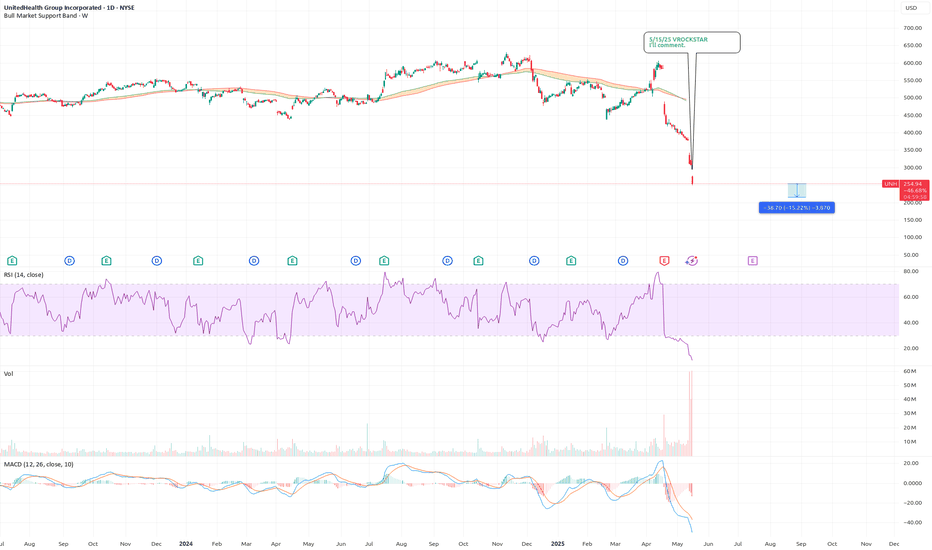Open the red April 2025 earnings marker

665,260
